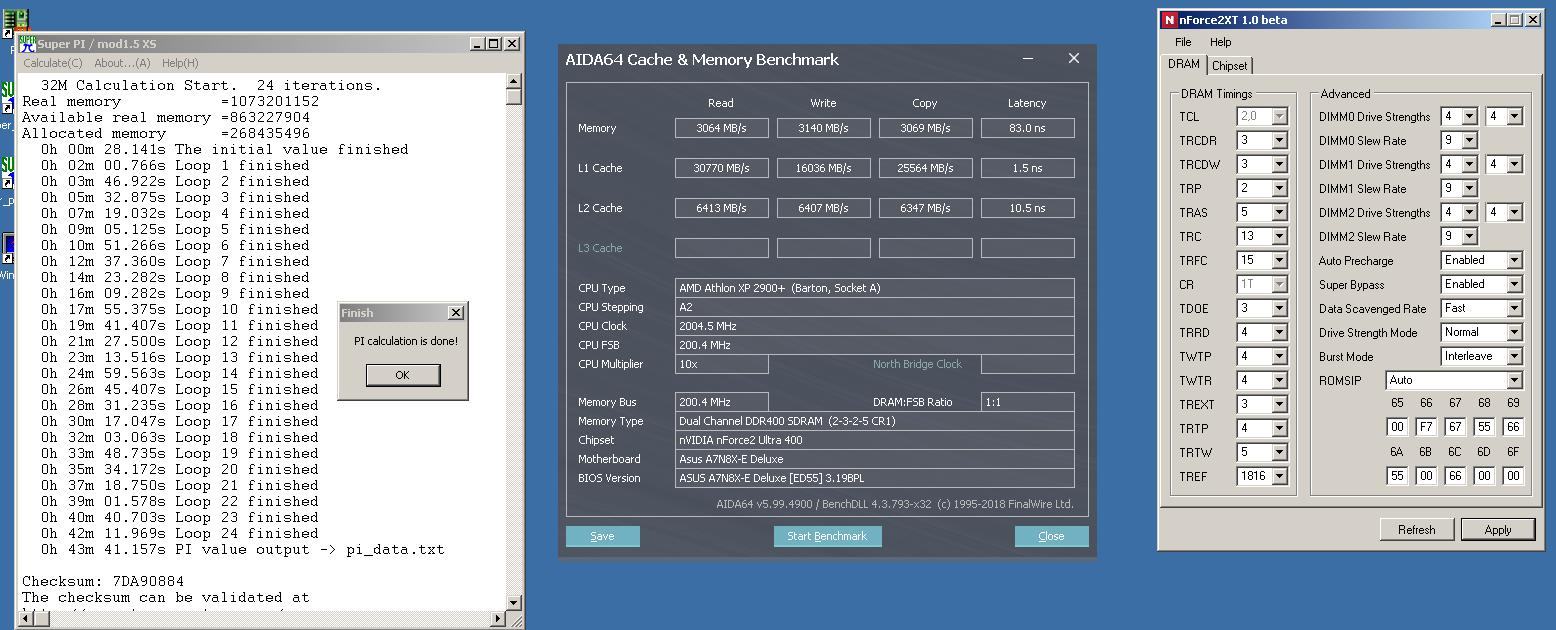
Task: Click ROMSIP field 6A containing 55
Action: [1397, 476]
